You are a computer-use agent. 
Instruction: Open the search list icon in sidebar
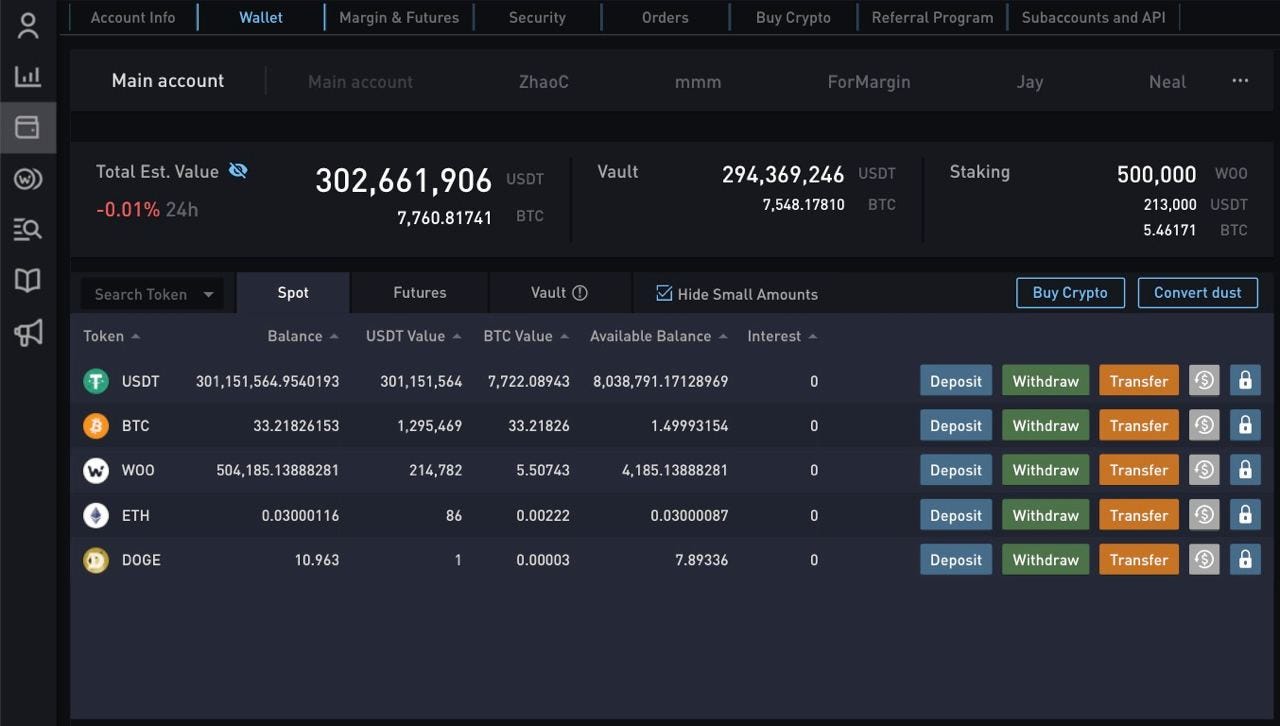28,230
